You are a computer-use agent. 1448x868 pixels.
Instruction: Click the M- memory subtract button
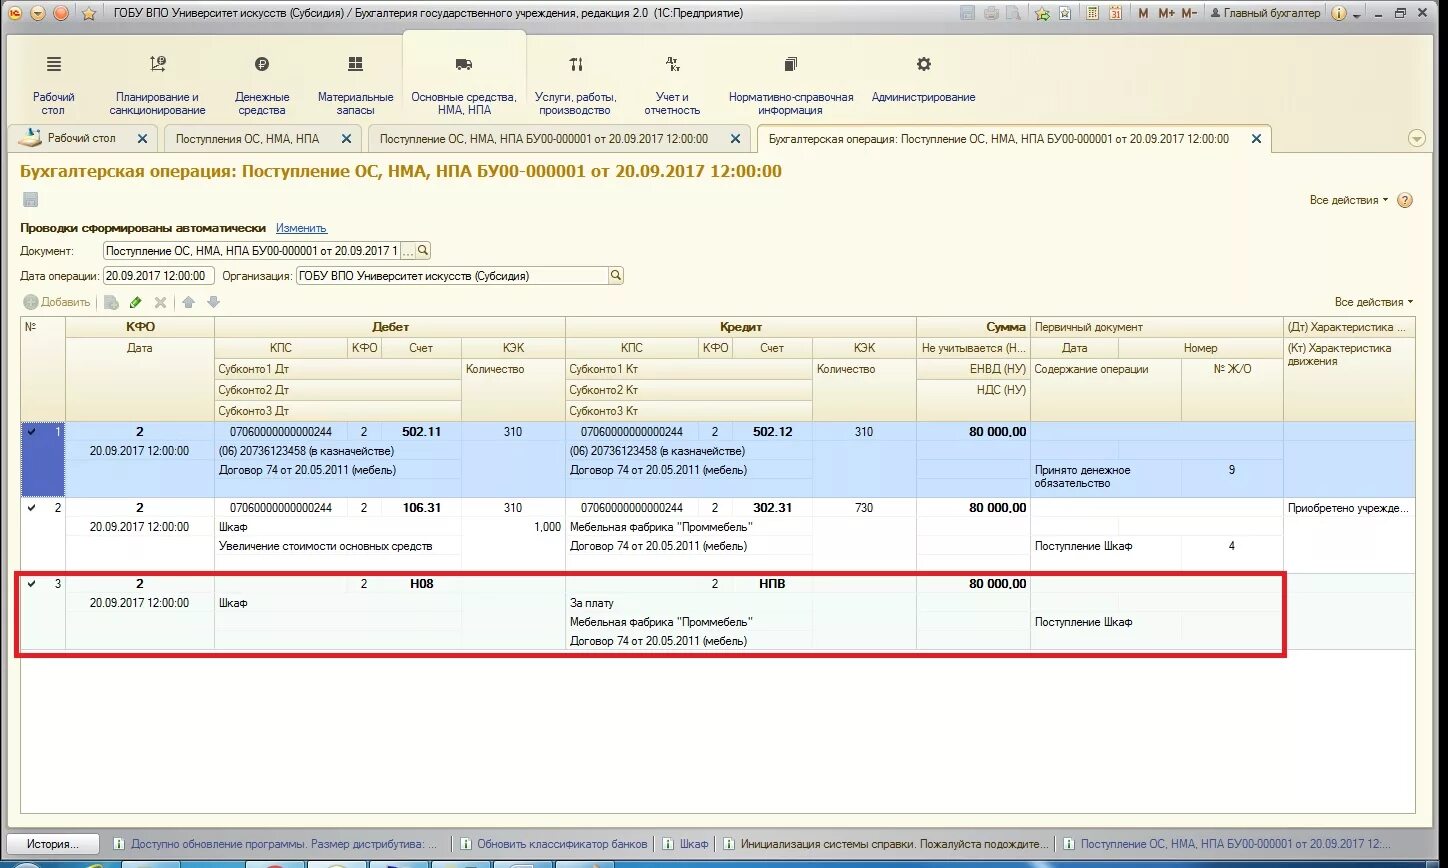[x=1189, y=13]
